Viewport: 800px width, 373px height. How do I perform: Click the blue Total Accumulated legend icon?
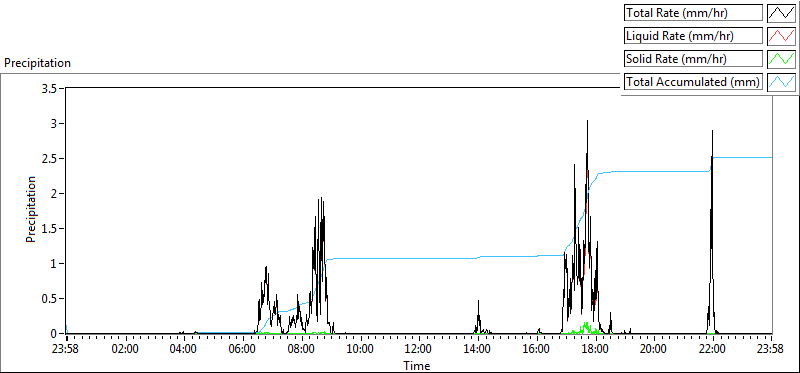point(782,82)
